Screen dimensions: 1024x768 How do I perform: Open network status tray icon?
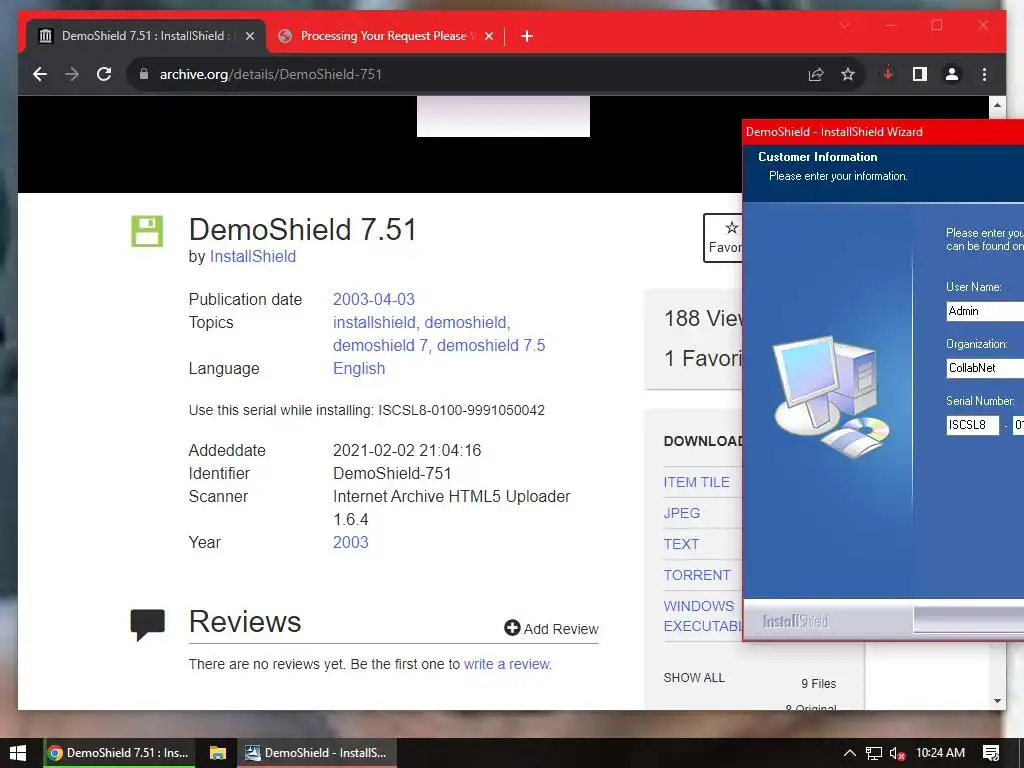tap(874, 754)
